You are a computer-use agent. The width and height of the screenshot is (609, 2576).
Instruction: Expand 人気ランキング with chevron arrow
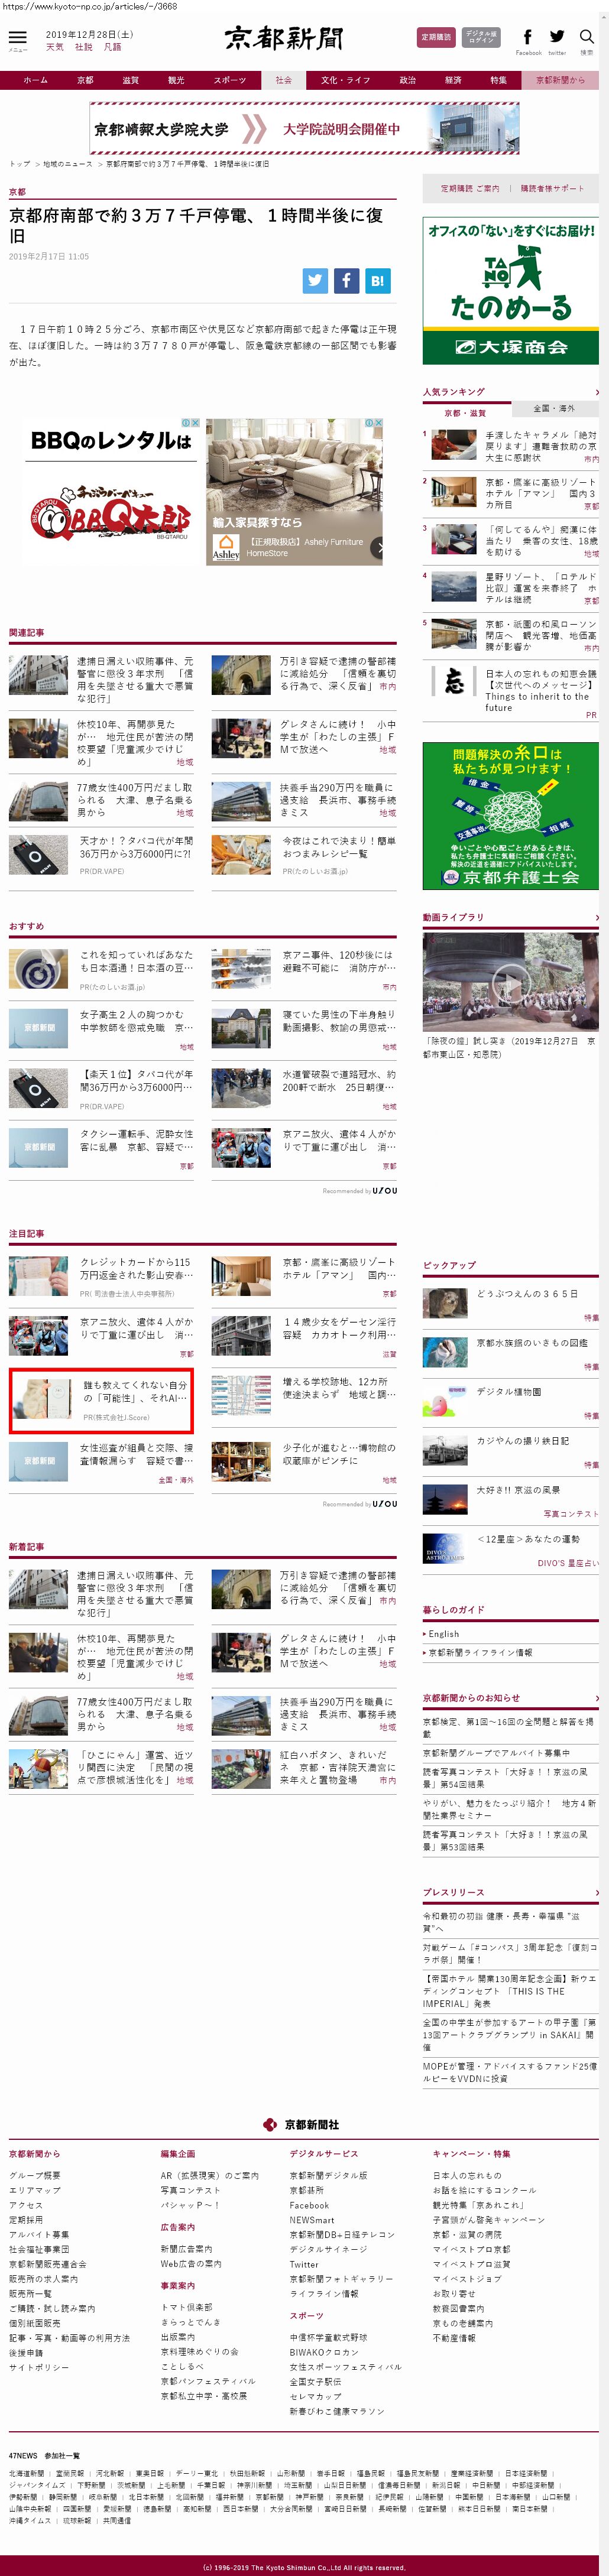[x=596, y=392]
